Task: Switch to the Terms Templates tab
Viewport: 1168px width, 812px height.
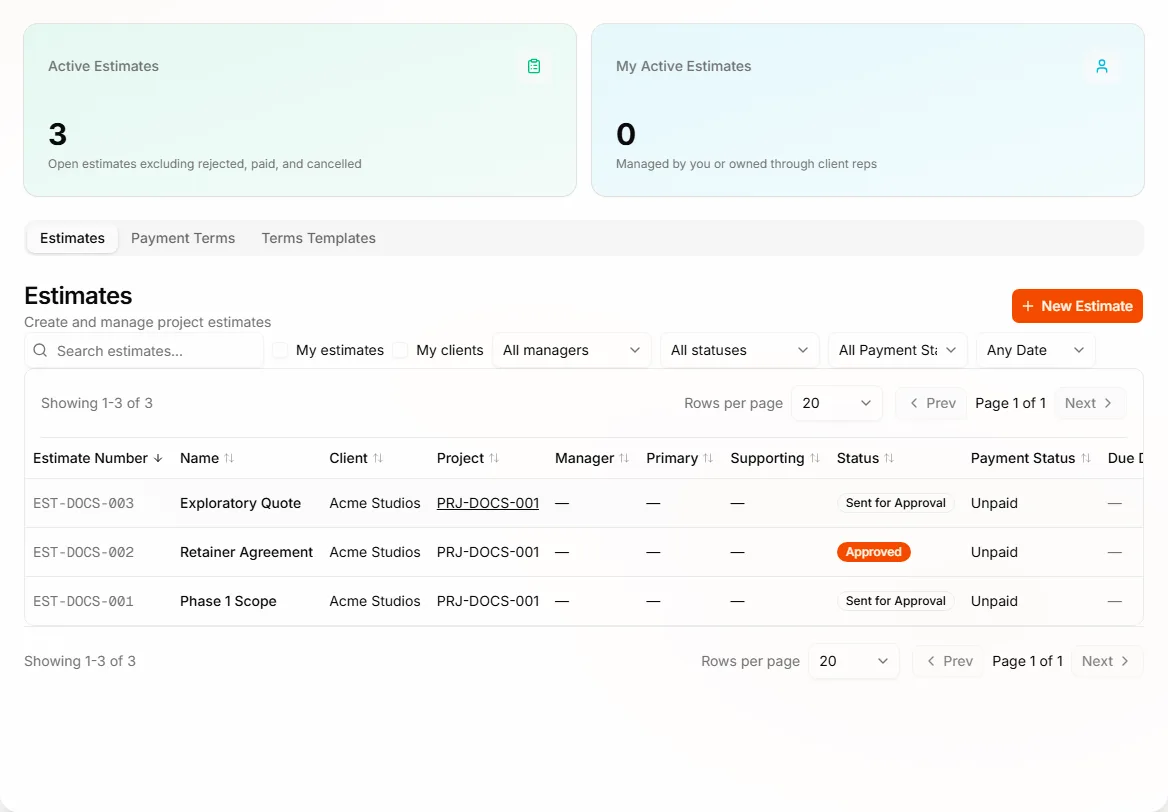Action: pos(319,238)
